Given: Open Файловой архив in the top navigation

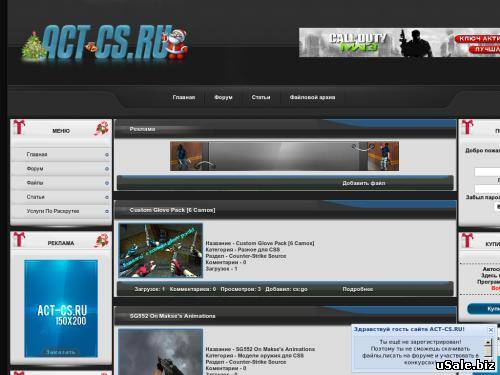Looking at the screenshot, I should pyautogui.click(x=312, y=97).
